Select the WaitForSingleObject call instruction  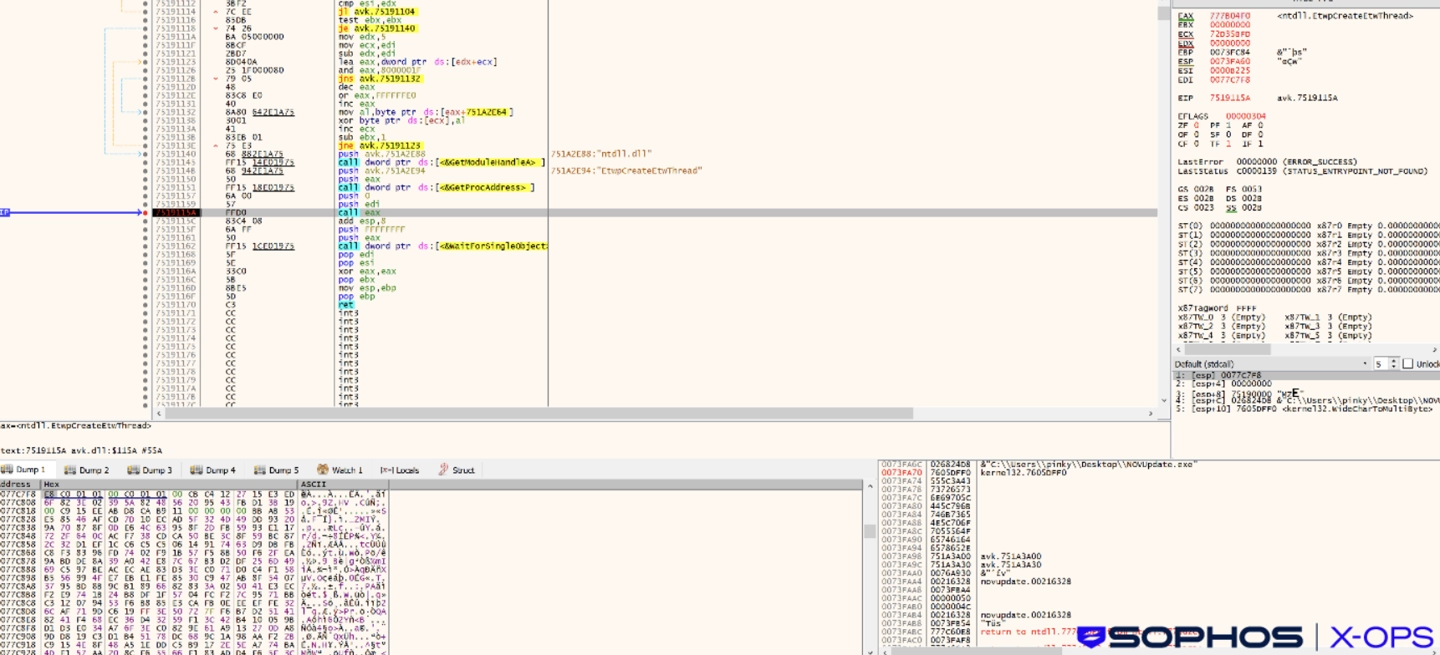pos(442,246)
